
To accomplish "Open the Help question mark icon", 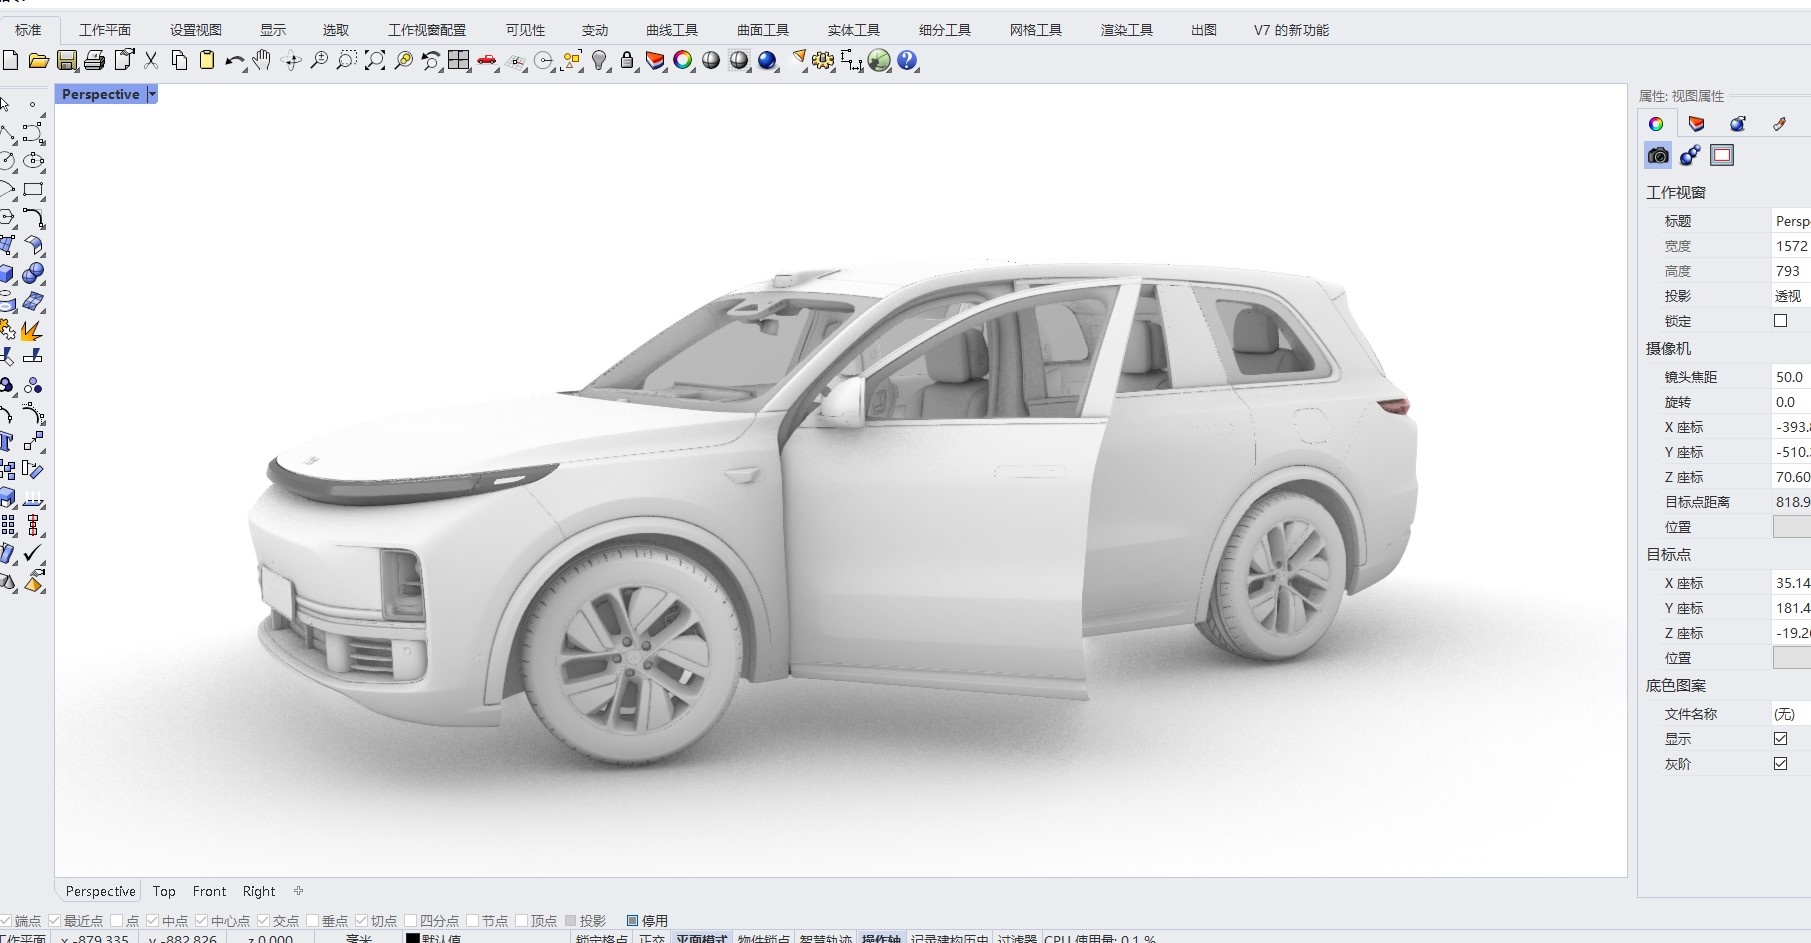I will [x=907, y=61].
